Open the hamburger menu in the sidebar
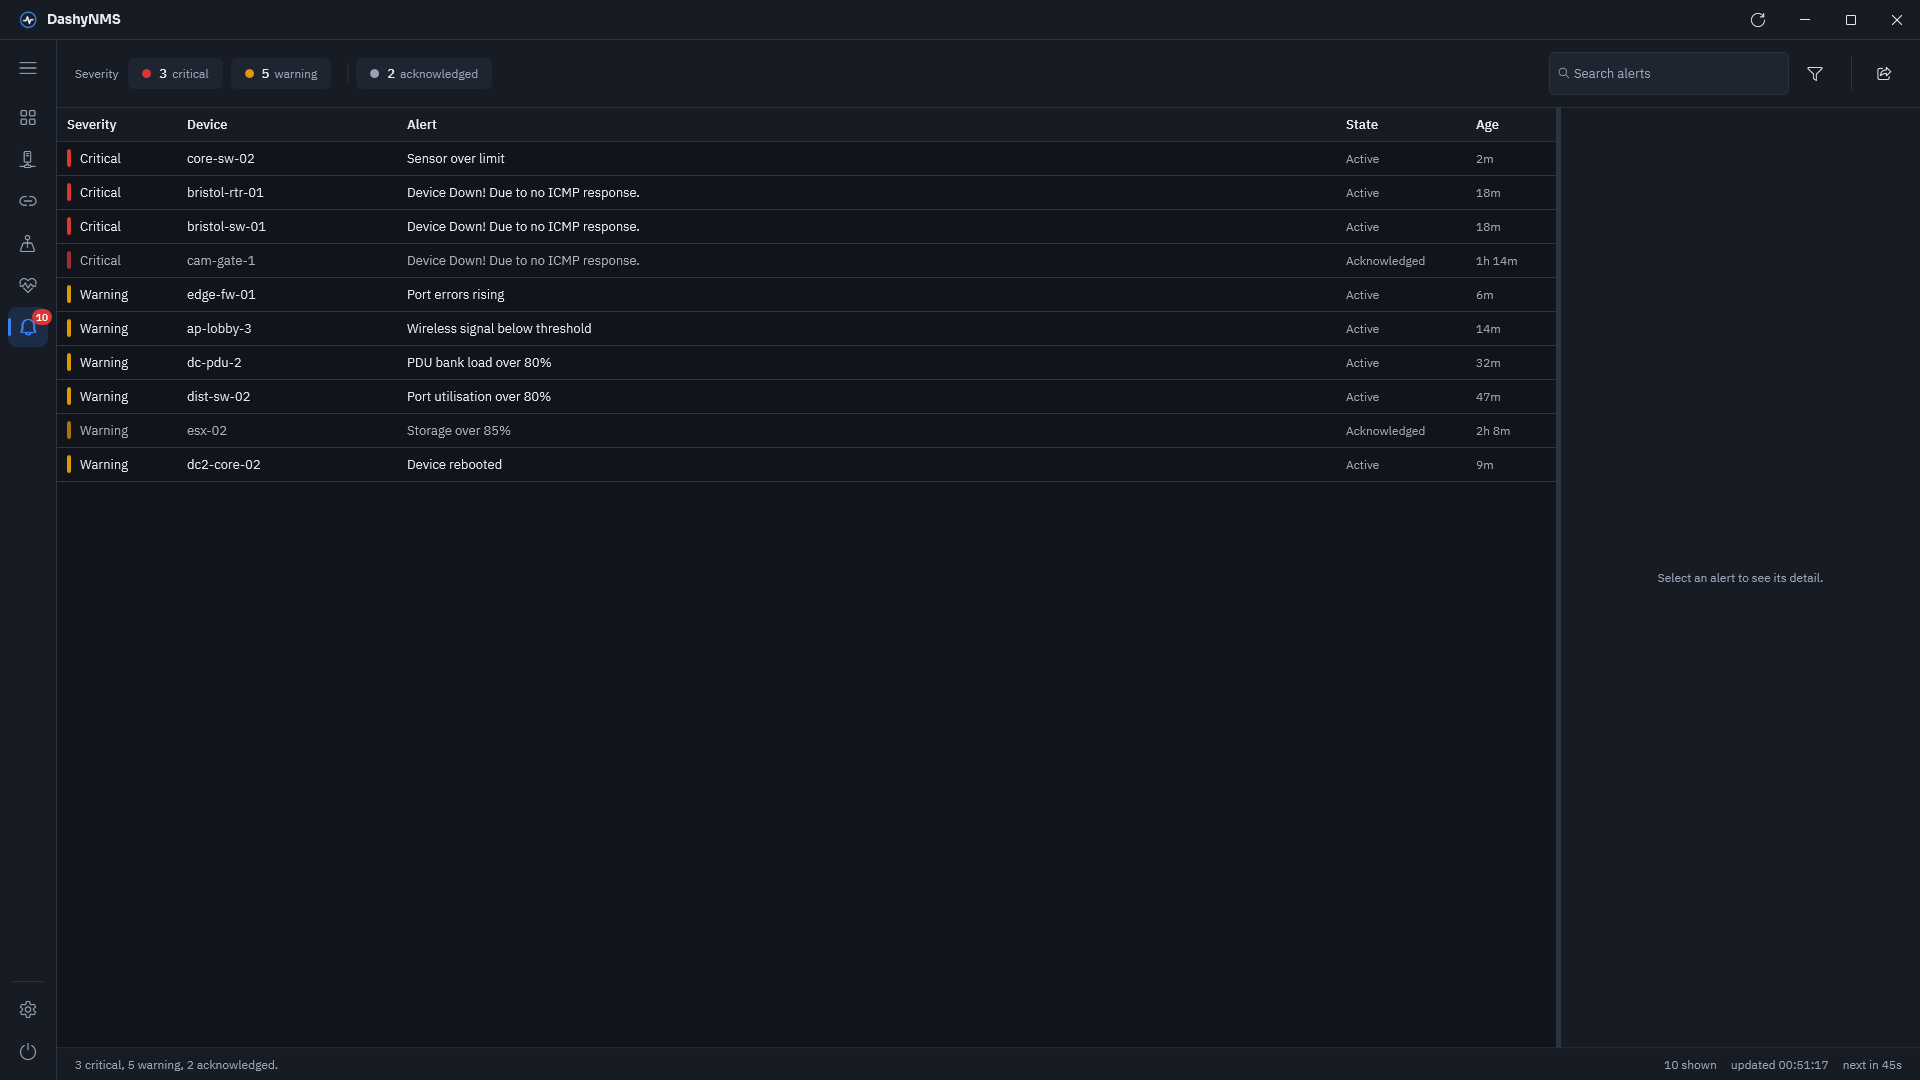The height and width of the screenshot is (1080, 1920). pos(28,68)
